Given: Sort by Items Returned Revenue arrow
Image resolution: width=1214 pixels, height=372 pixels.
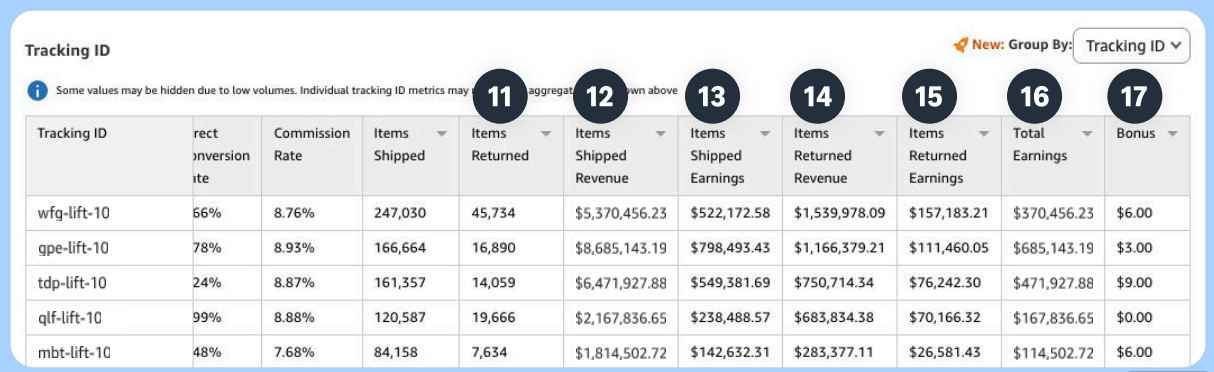Looking at the screenshot, I should 880,134.
